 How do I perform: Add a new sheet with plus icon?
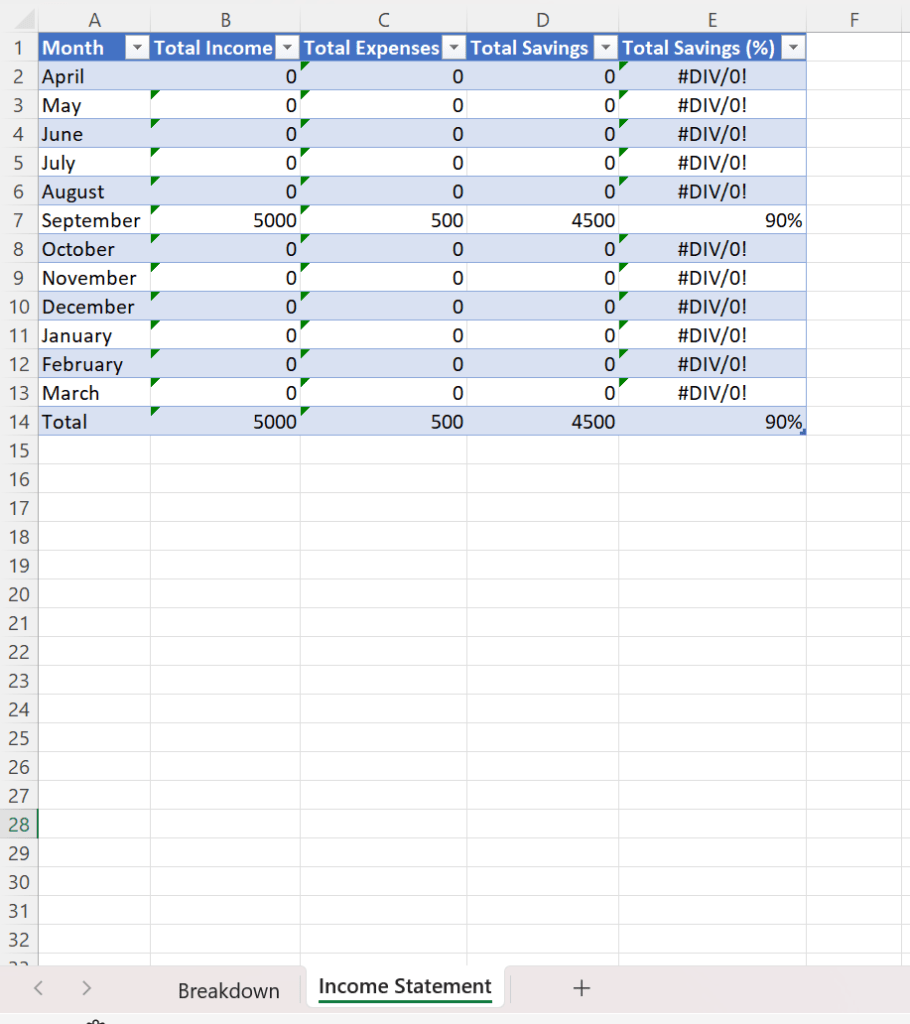tap(582, 988)
